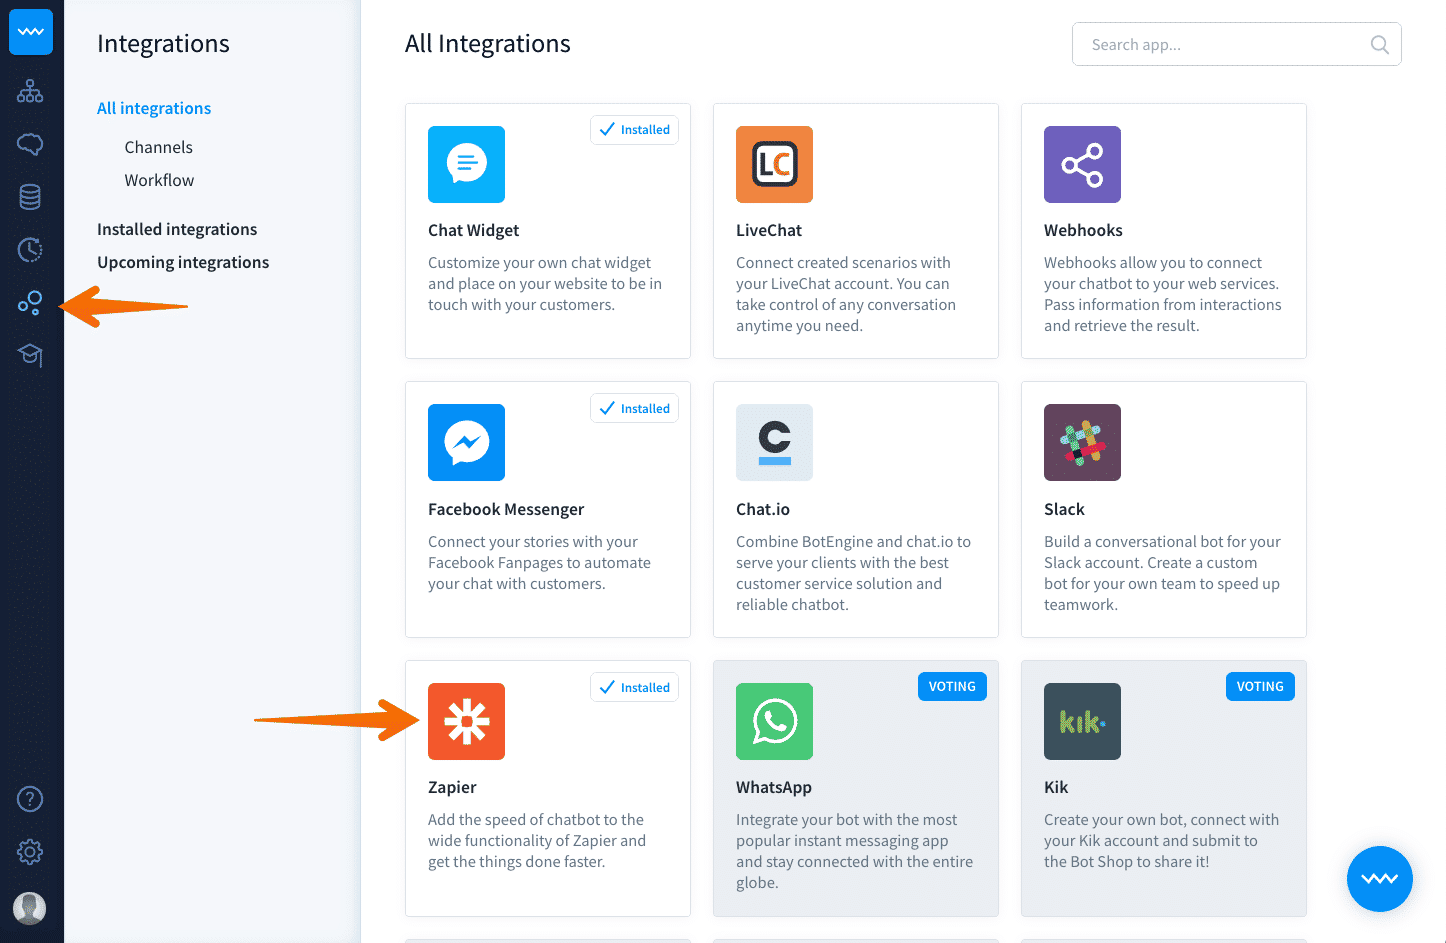
Task: Open the Chat Widget title
Action: [x=473, y=230]
